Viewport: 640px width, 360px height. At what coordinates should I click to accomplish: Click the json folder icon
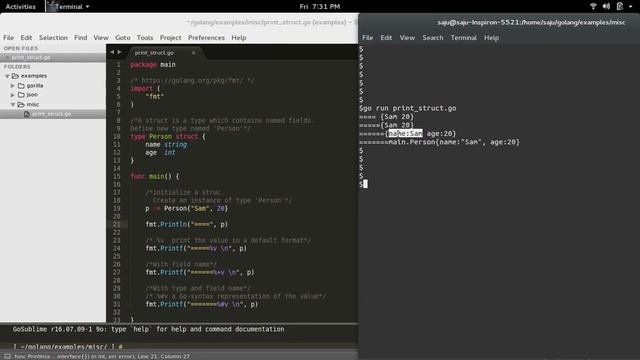(21, 95)
